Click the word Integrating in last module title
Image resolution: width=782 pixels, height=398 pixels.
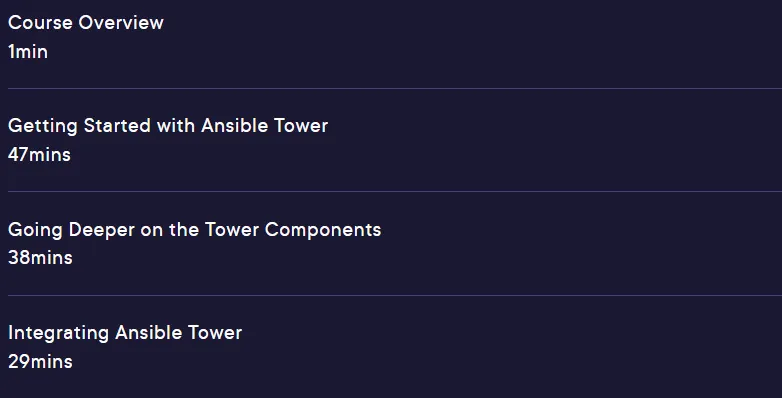pyautogui.click(x=58, y=333)
